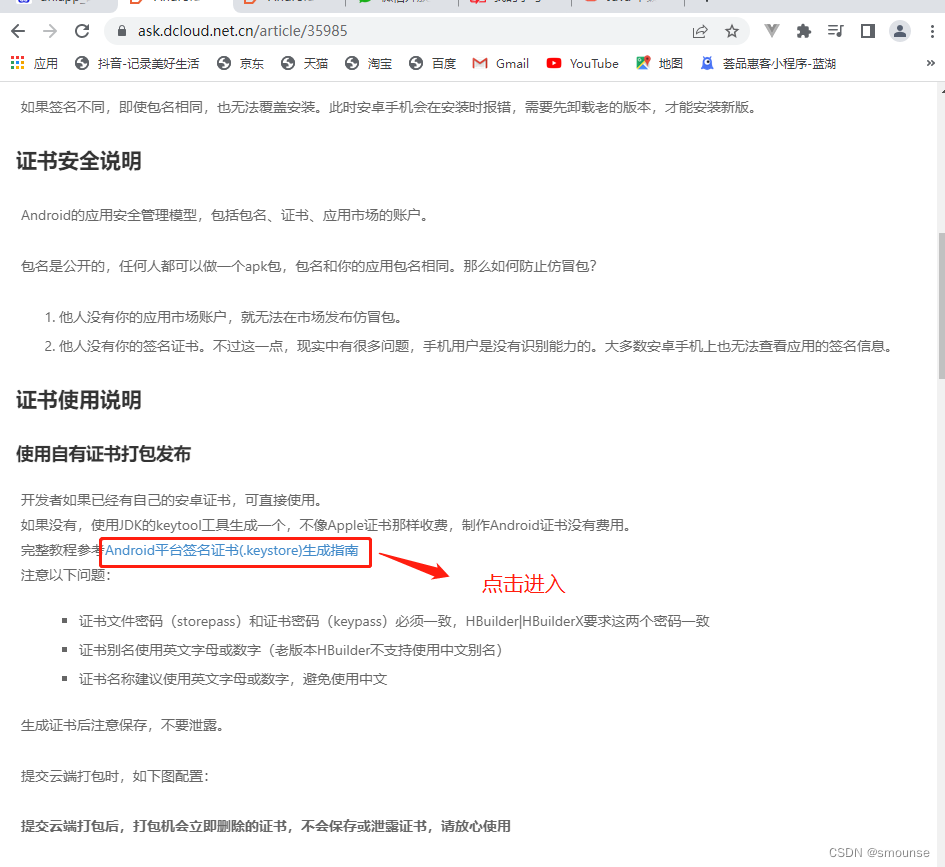Click top paragraph starting 如果签名不同
The image size is (945, 867).
pyautogui.click(x=389, y=107)
